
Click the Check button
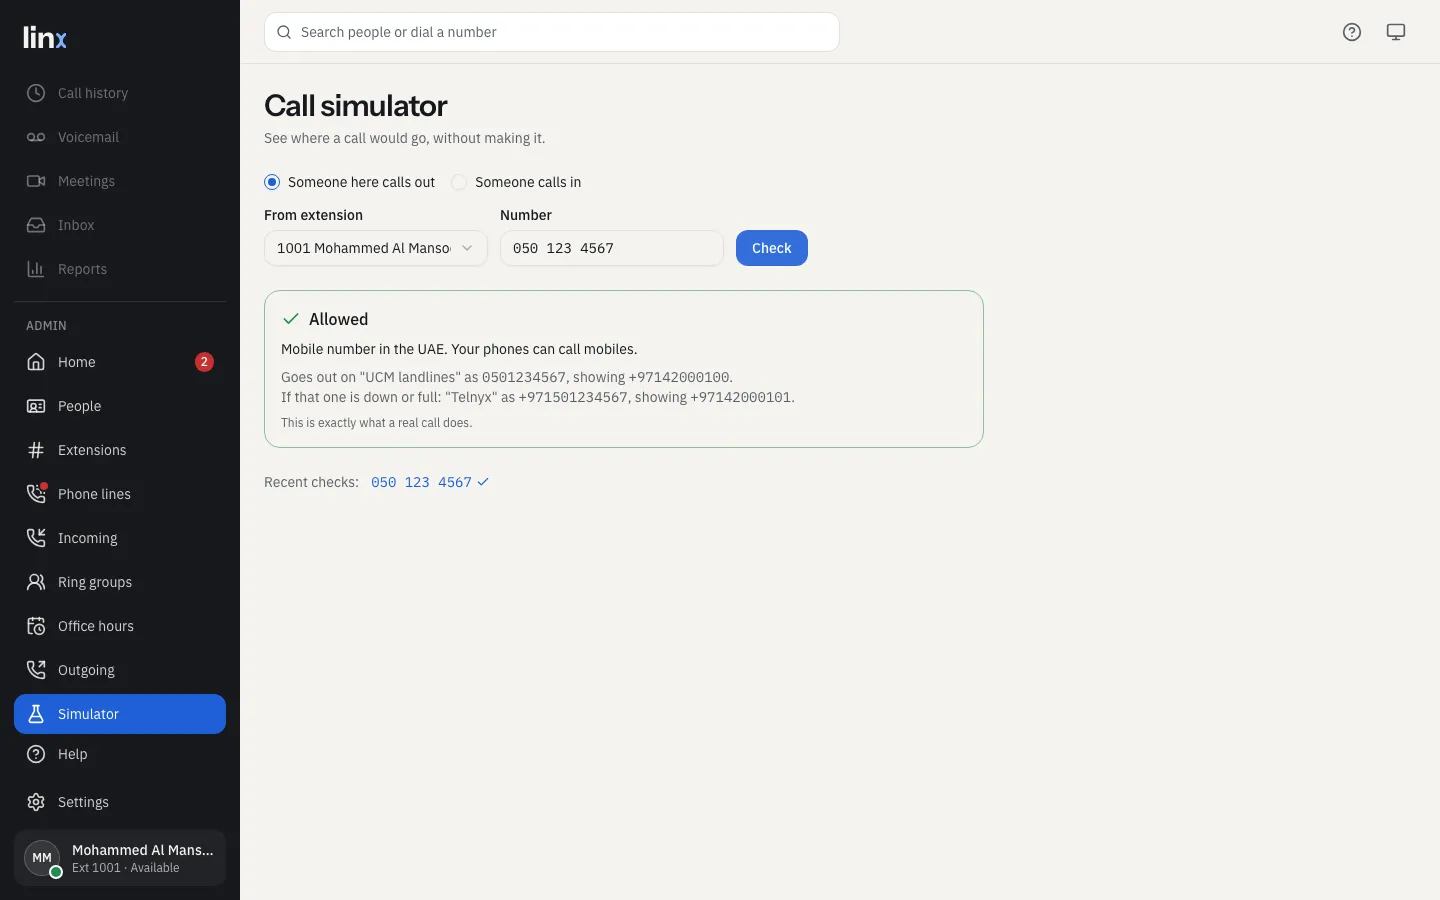tap(772, 248)
